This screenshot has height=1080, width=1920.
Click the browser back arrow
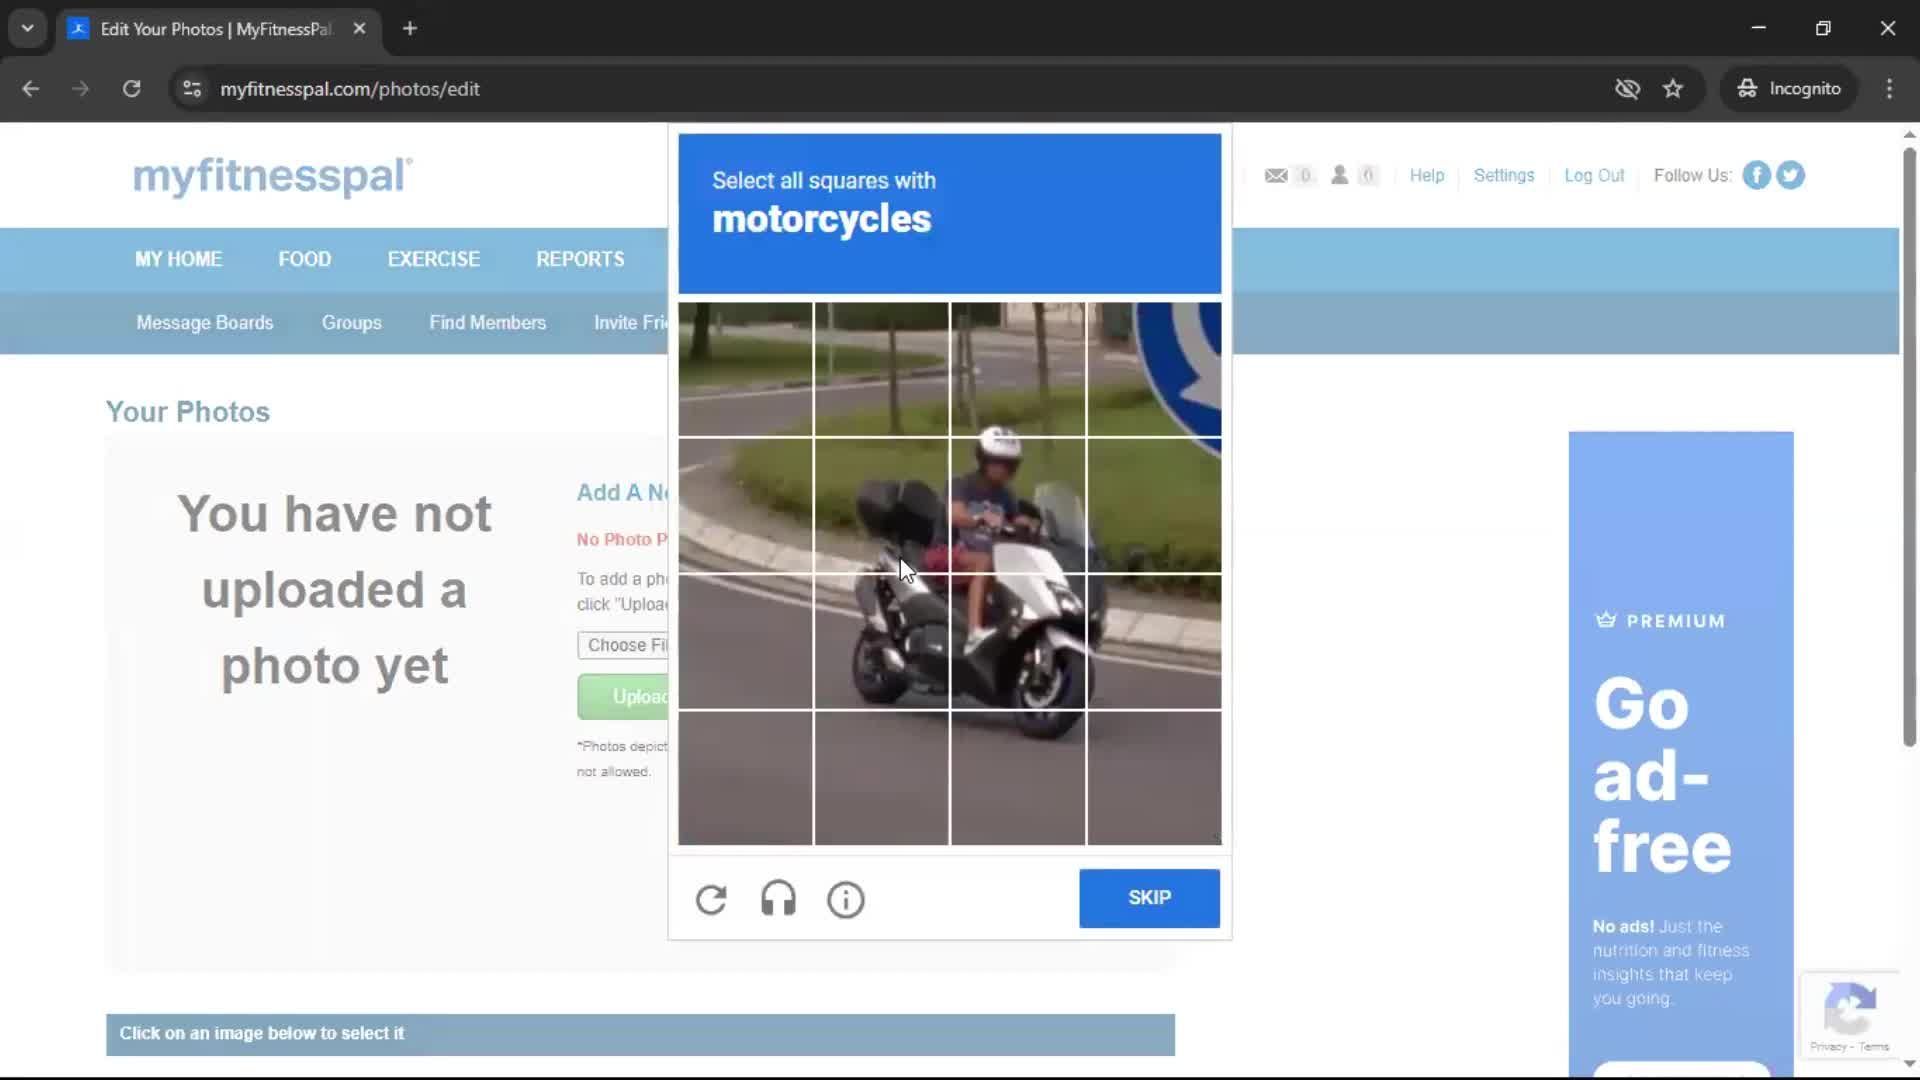click(x=30, y=89)
